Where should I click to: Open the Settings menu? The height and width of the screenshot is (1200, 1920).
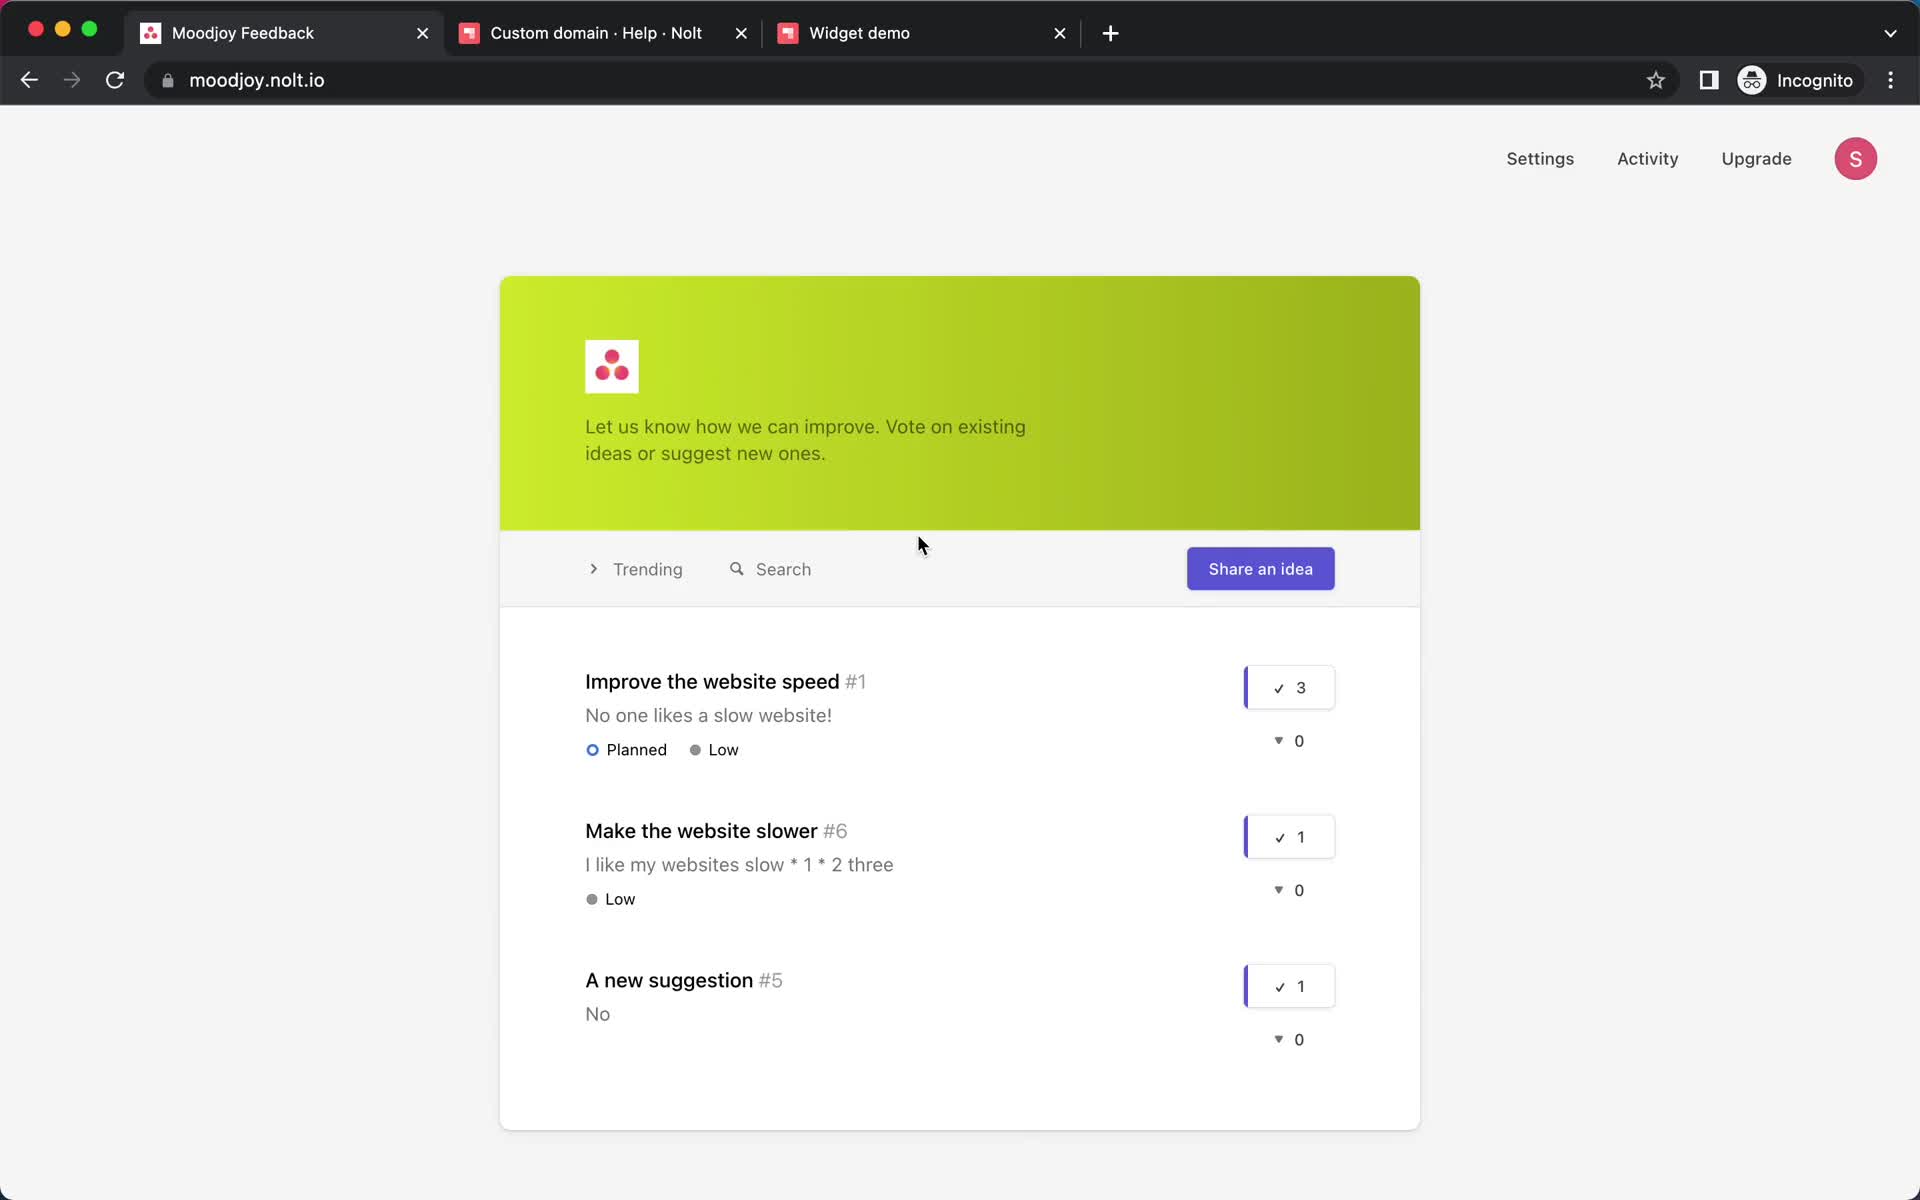tap(1540, 159)
